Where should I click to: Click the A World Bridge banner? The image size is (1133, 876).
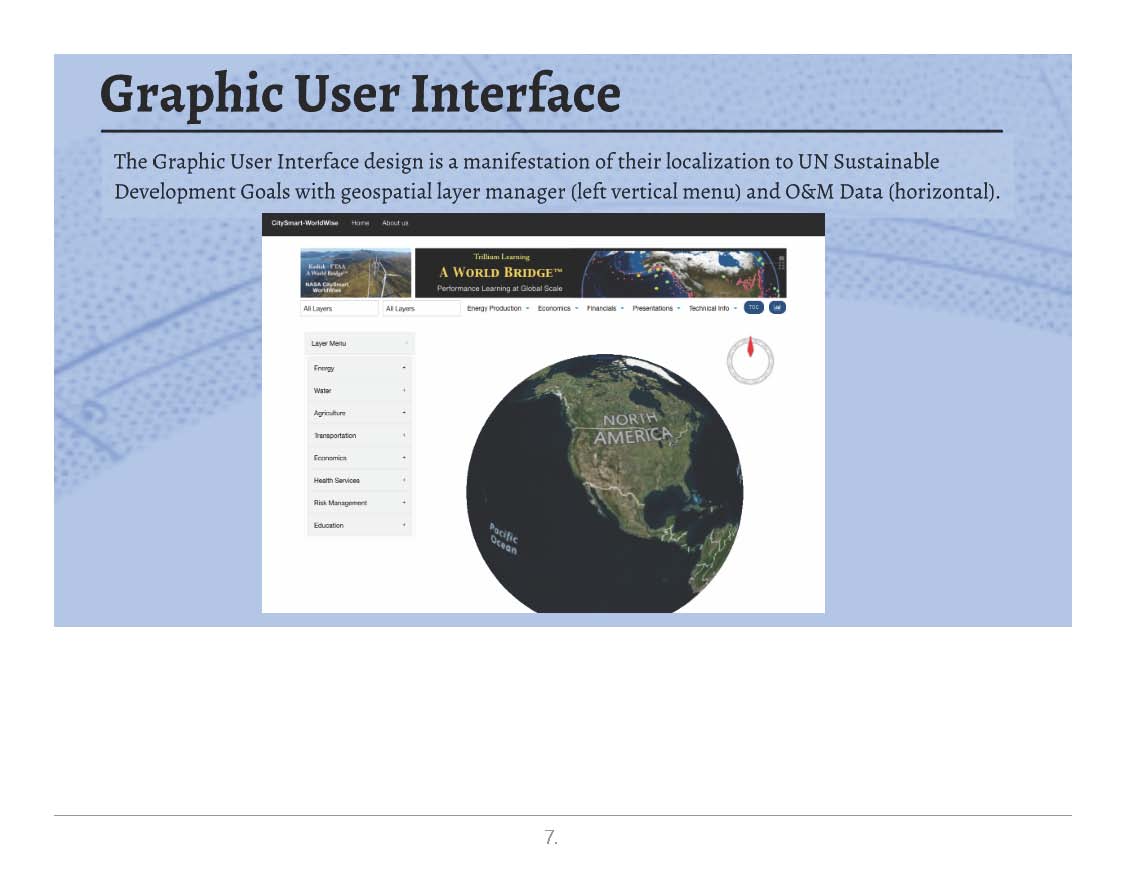click(600, 273)
